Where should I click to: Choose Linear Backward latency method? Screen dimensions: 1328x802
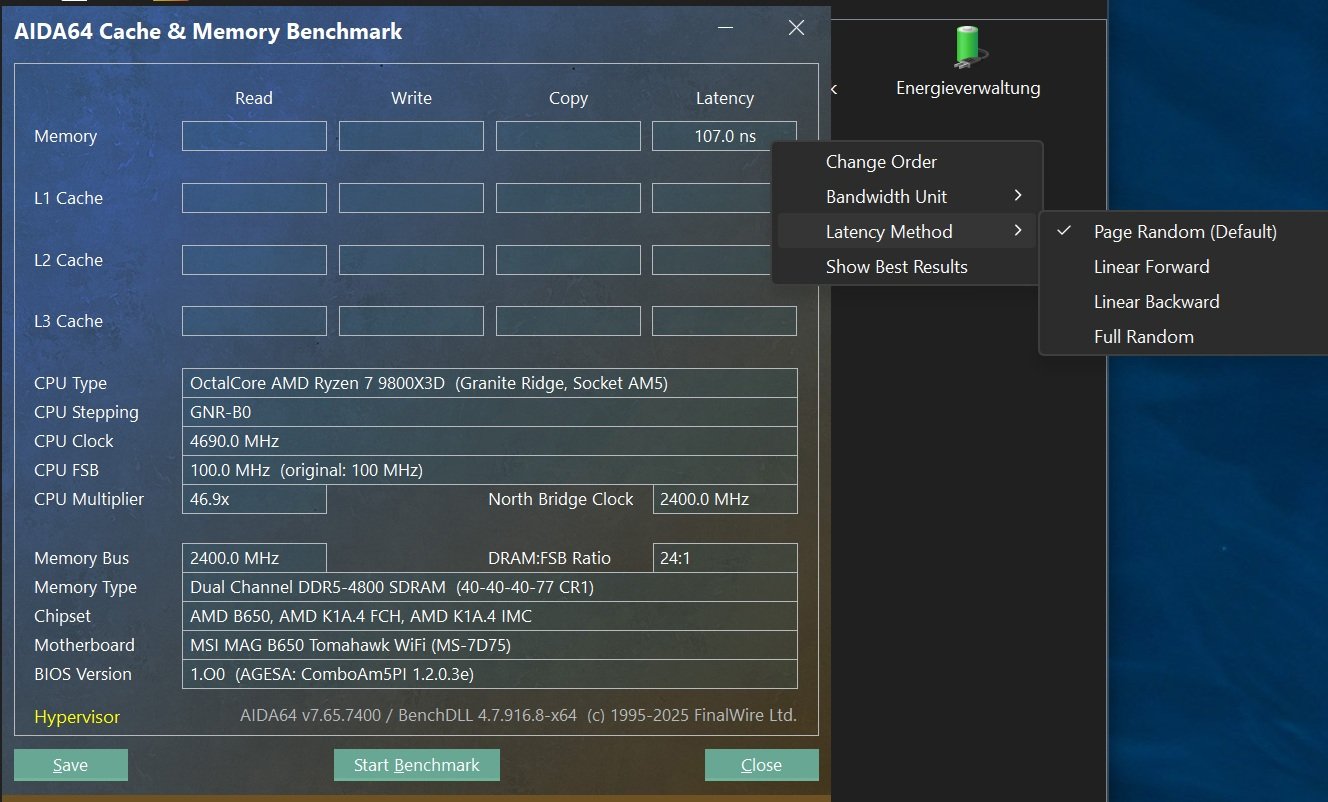coord(1156,302)
